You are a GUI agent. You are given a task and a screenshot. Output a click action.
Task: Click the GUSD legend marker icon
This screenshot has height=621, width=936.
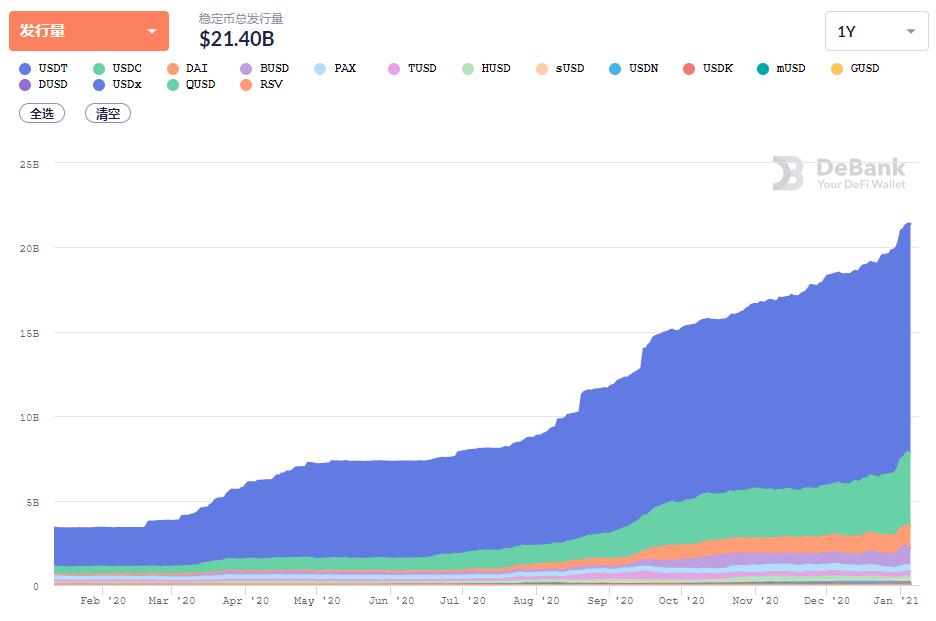click(x=837, y=69)
